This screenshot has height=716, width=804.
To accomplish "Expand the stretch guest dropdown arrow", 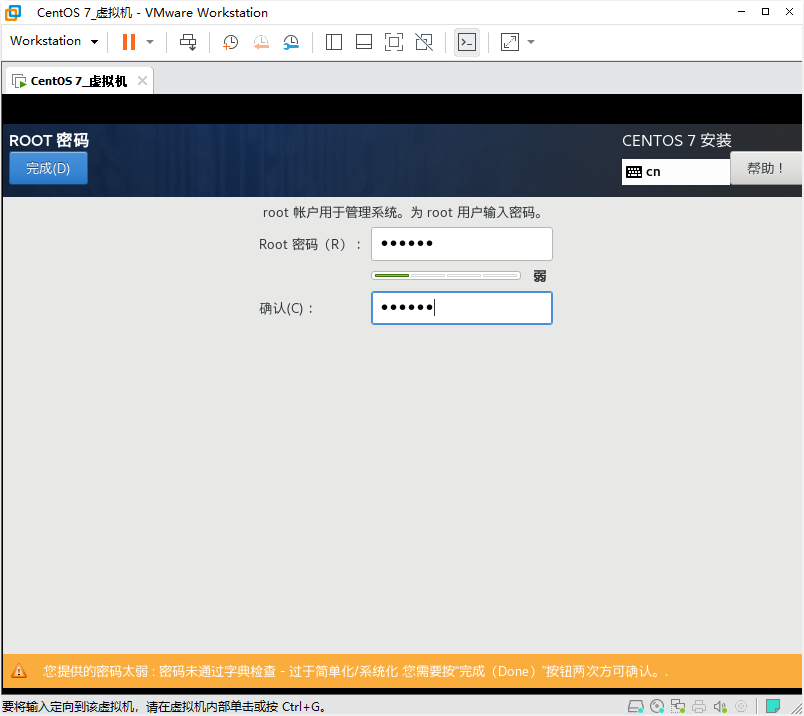I will coord(531,42).
